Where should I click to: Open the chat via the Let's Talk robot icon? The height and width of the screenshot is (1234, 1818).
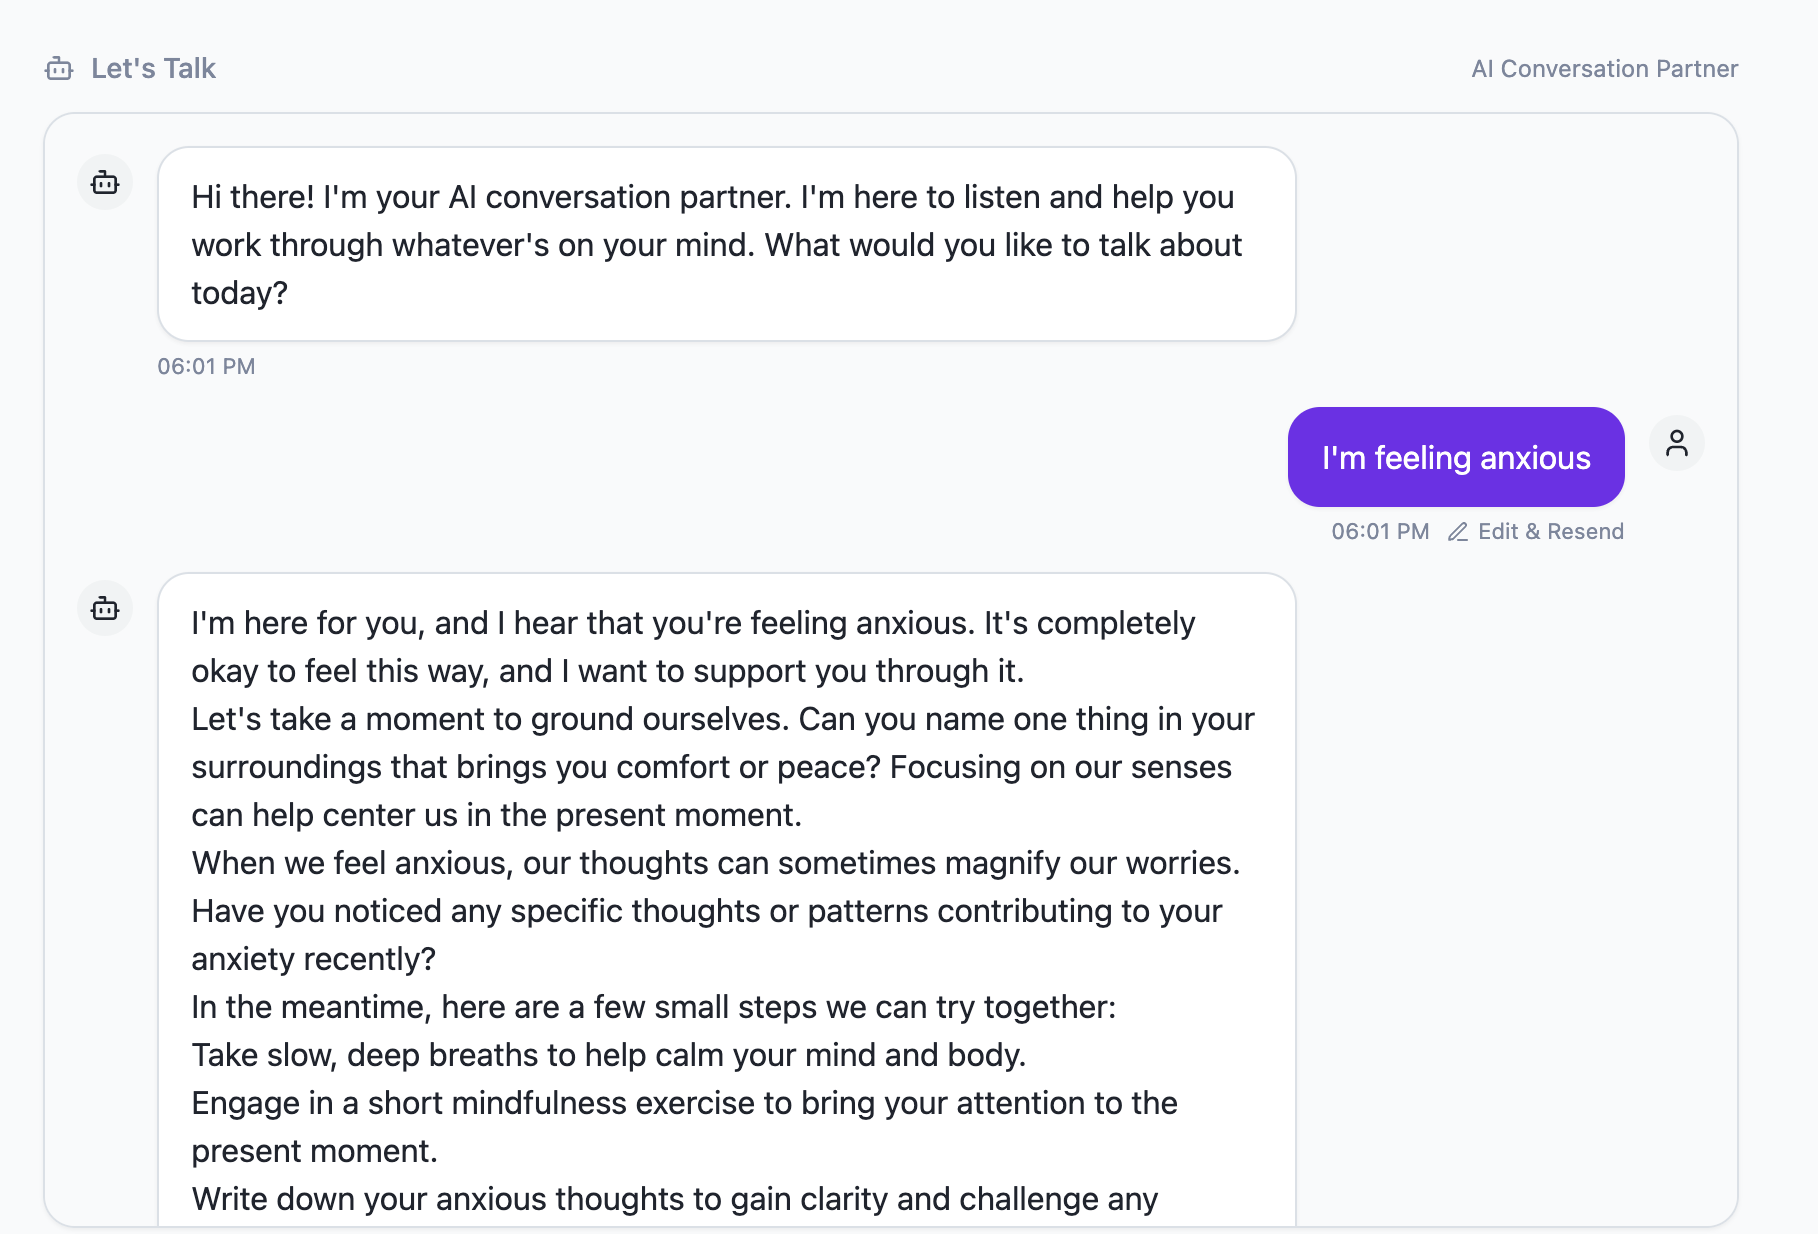59,68
